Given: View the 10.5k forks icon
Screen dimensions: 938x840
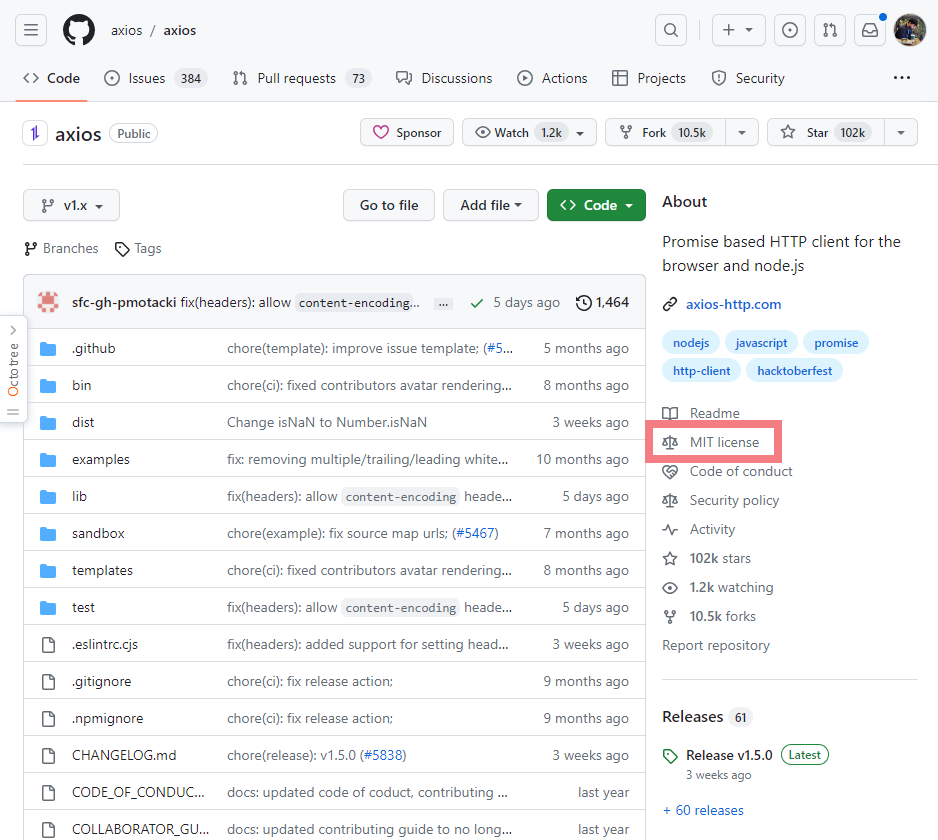Looking at the screenshot, I should pos(670,617).
